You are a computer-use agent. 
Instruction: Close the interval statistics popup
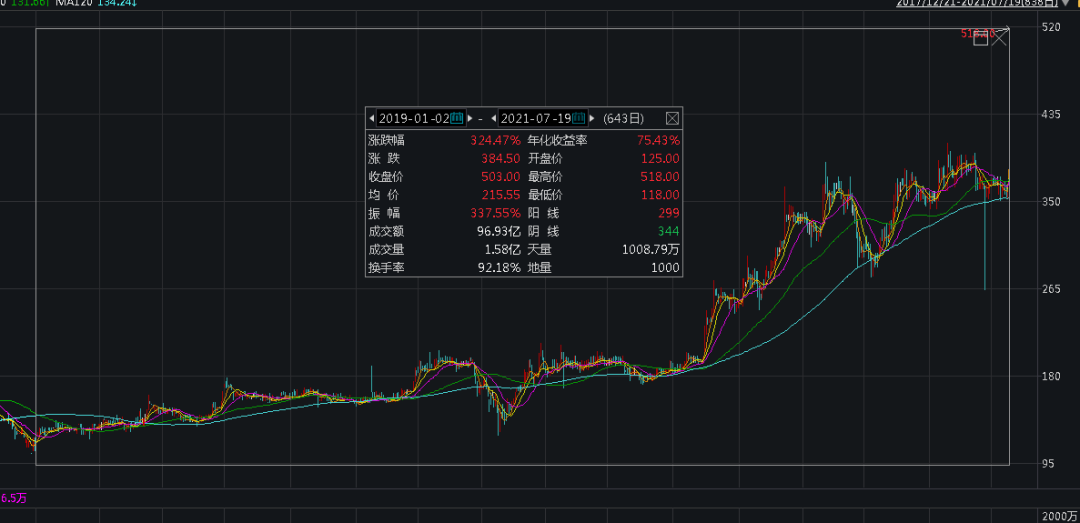[x=672, y=118]
